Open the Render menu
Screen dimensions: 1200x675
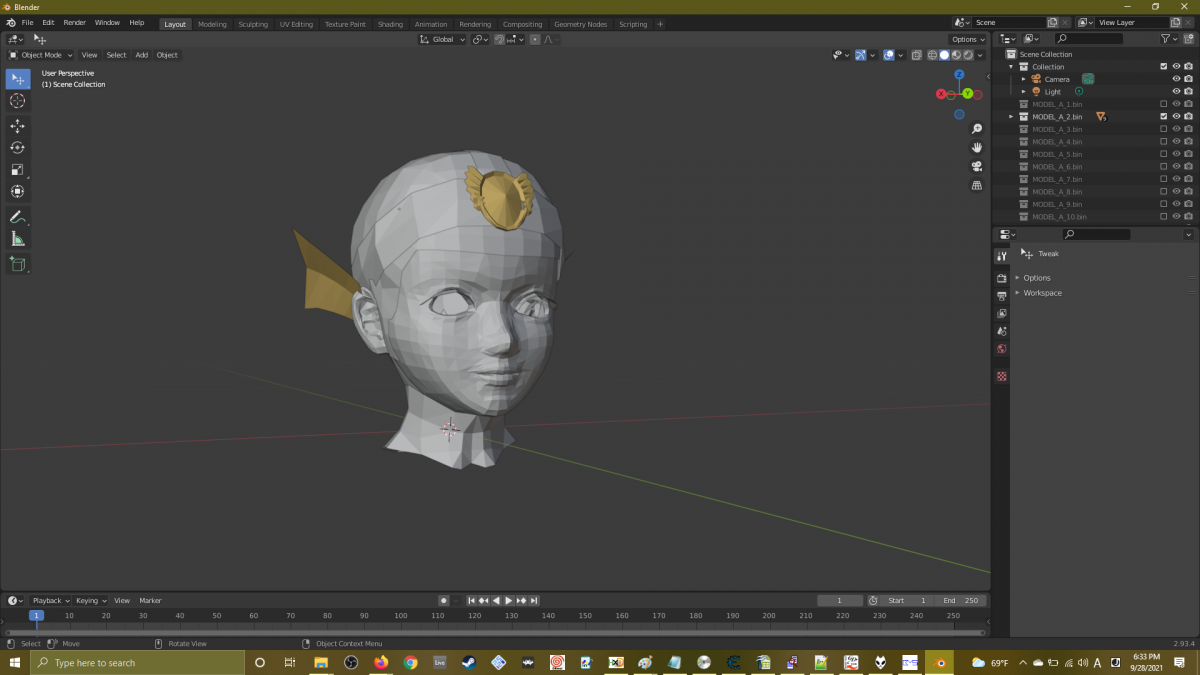(75, 22)
